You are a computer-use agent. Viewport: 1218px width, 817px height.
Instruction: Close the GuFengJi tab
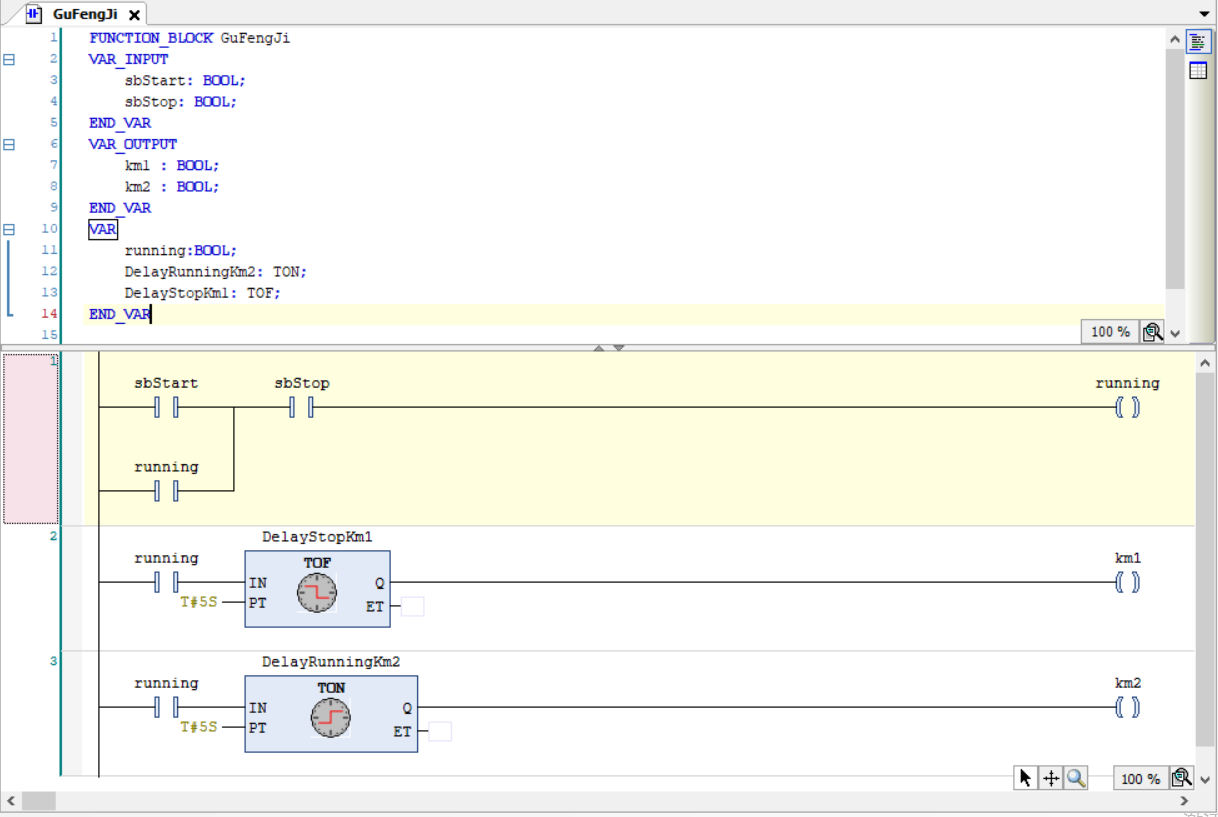(134, 15)
